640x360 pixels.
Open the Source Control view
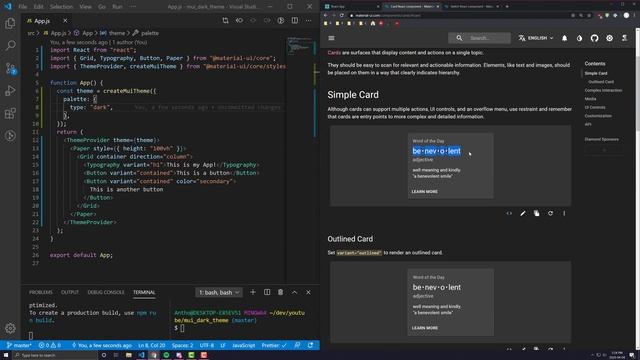(x=10, y=68)
